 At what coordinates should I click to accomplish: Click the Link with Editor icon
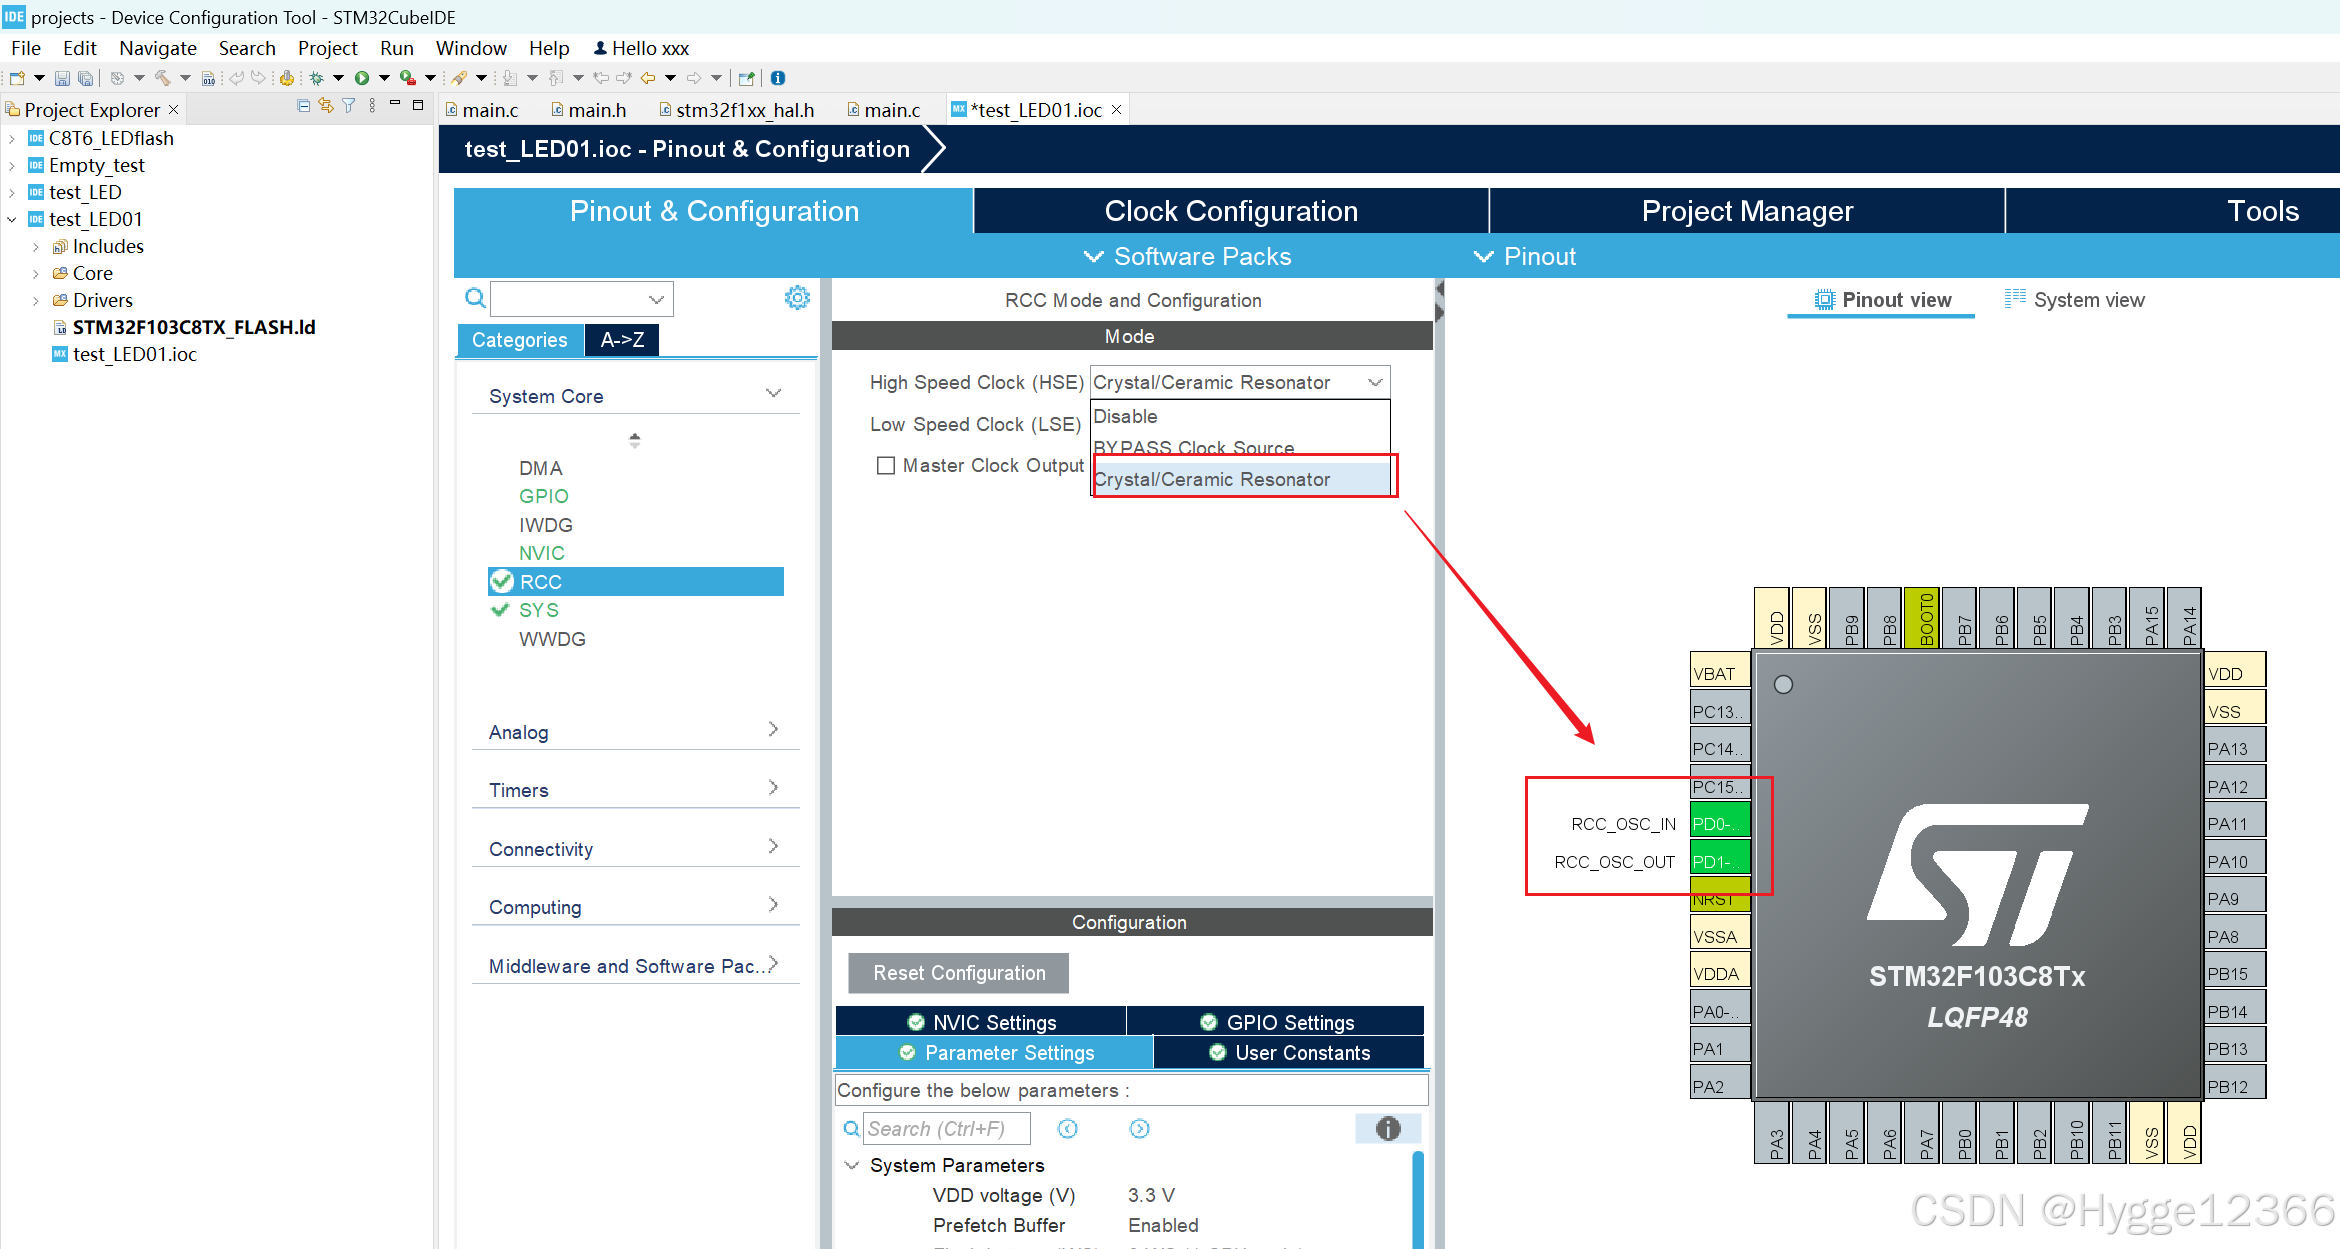point(326,106)
